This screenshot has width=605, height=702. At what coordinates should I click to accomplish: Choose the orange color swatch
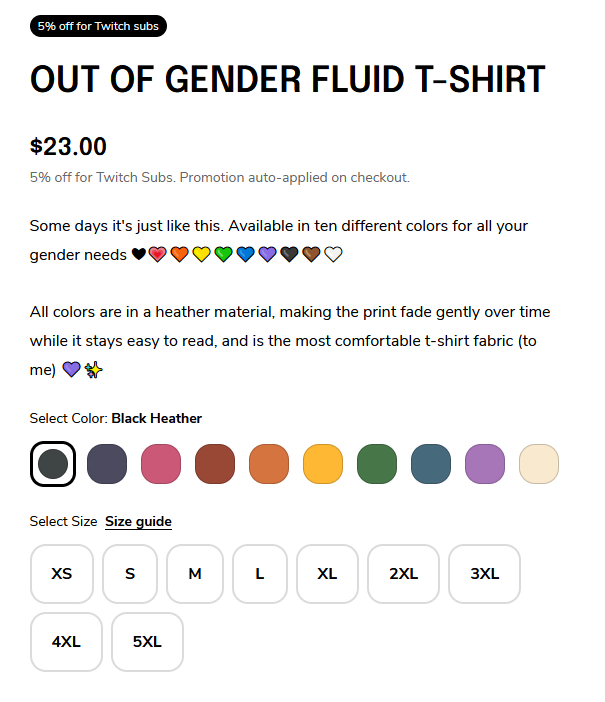[269, 464]
